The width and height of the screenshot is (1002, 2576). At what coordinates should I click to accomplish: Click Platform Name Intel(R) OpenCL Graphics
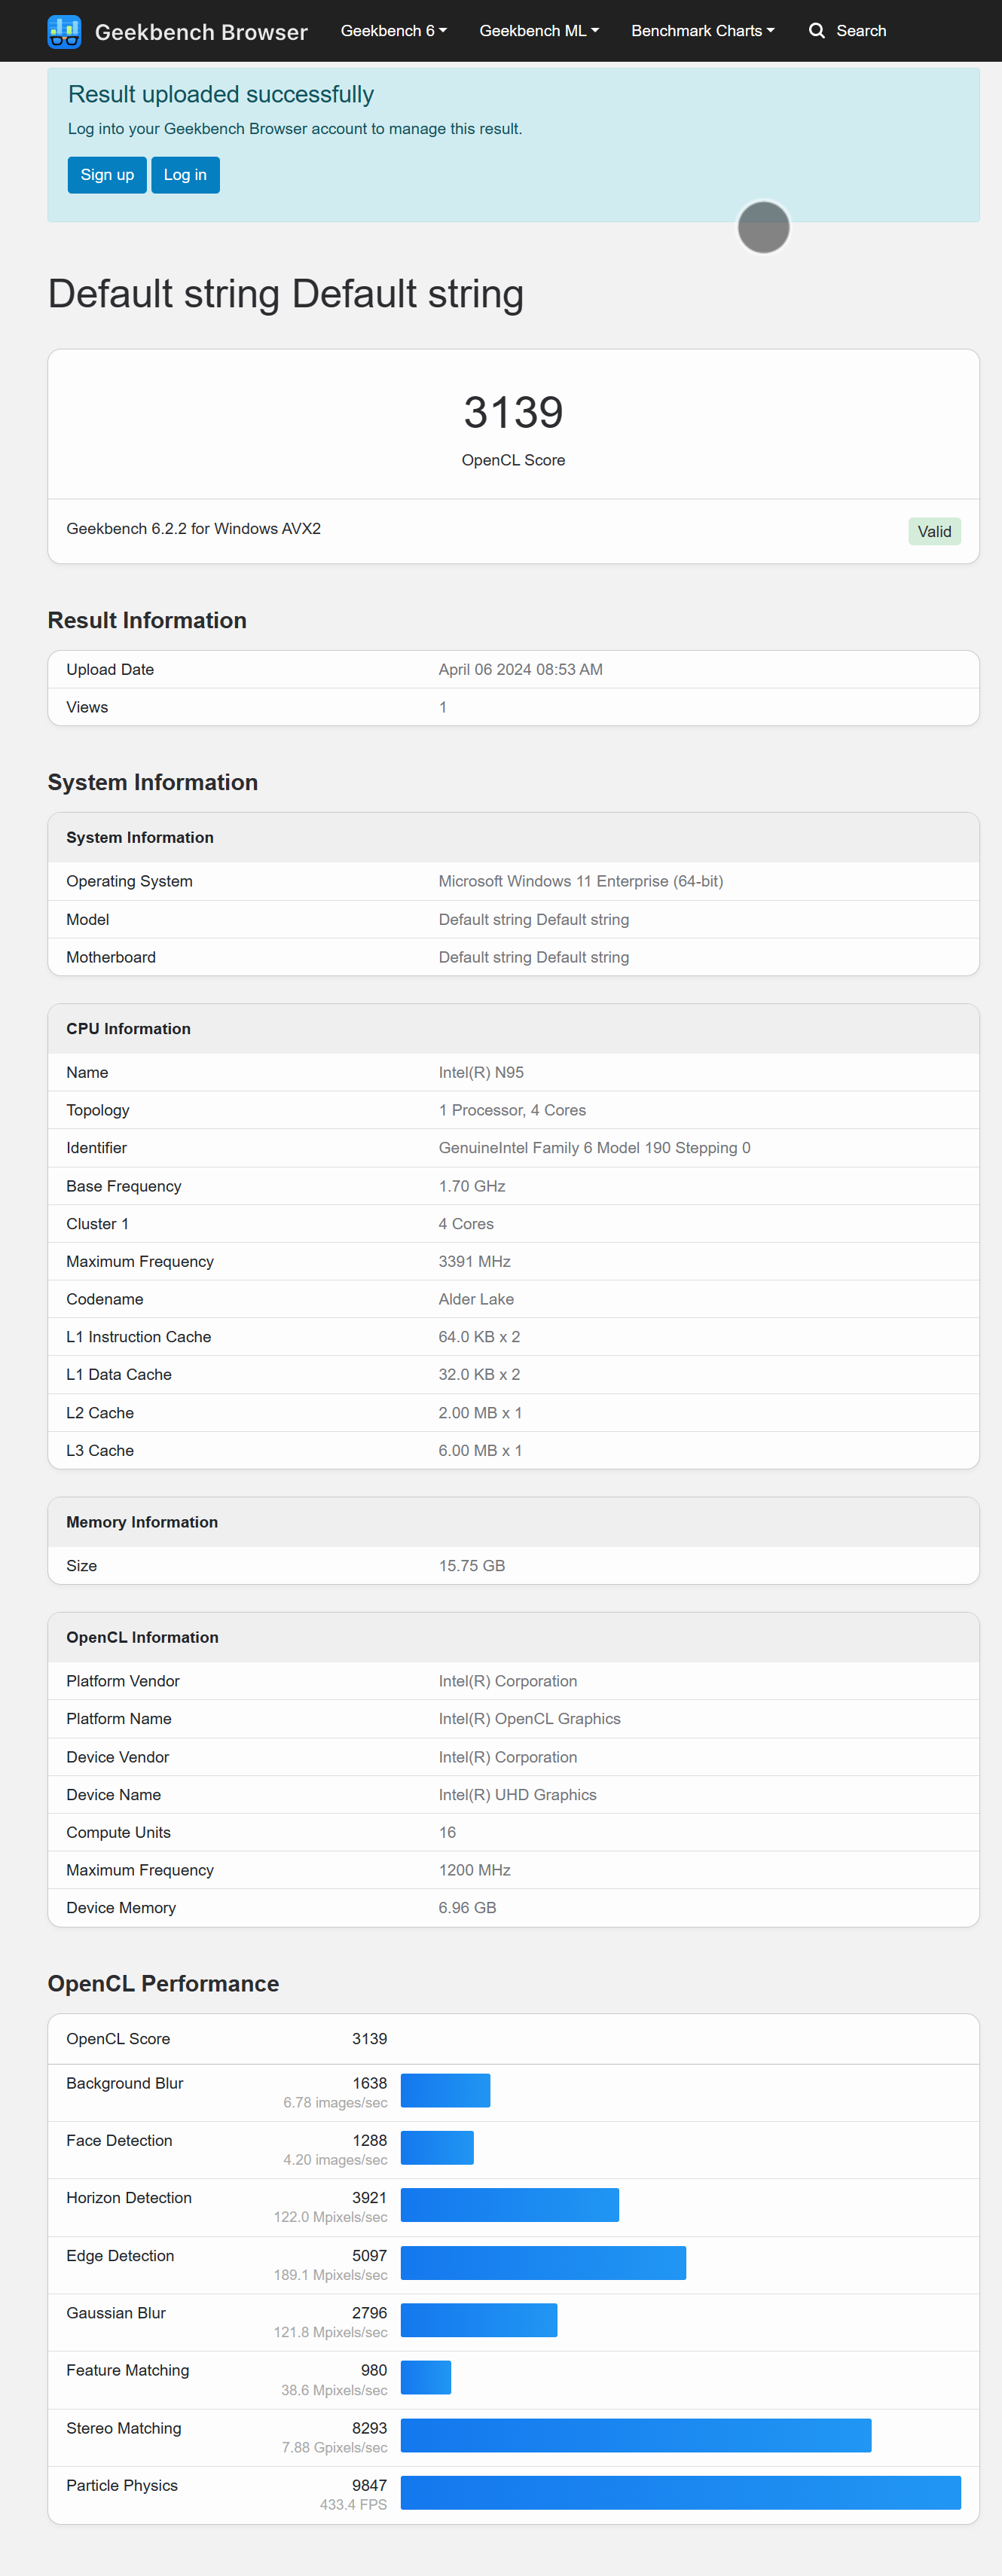[529, 1719]
